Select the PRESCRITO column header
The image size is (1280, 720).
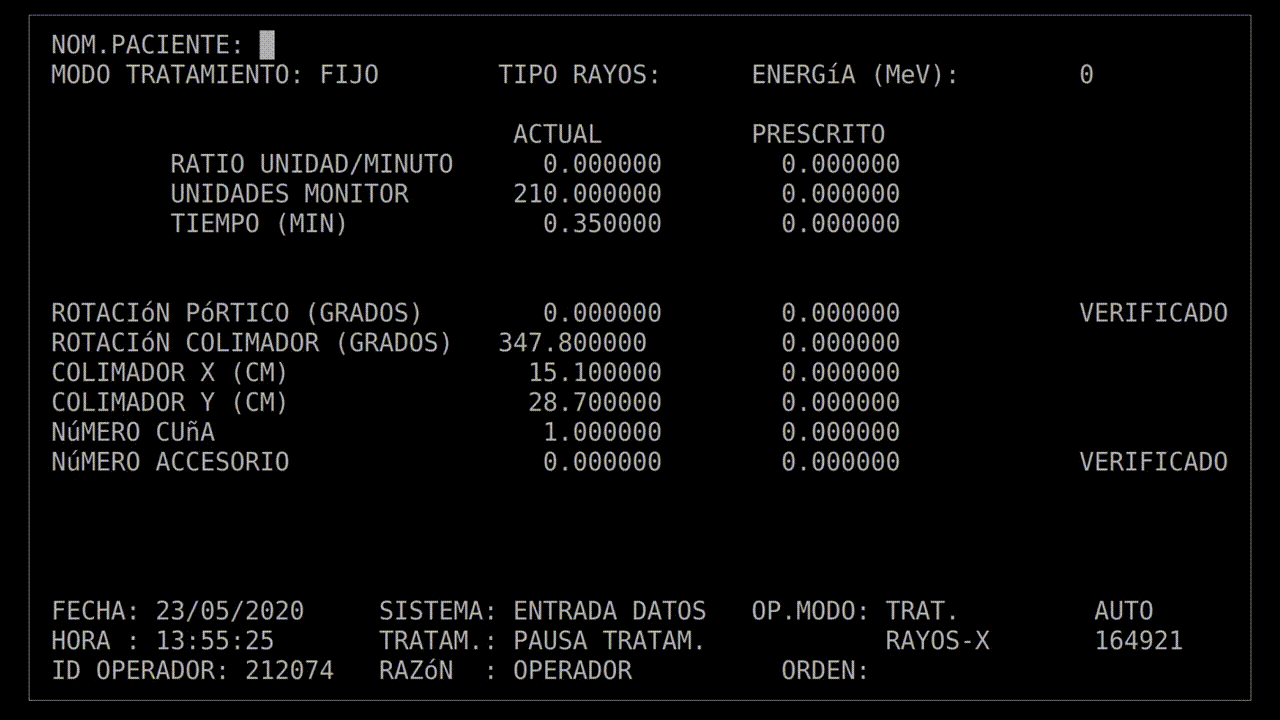[x=818, y=133]
